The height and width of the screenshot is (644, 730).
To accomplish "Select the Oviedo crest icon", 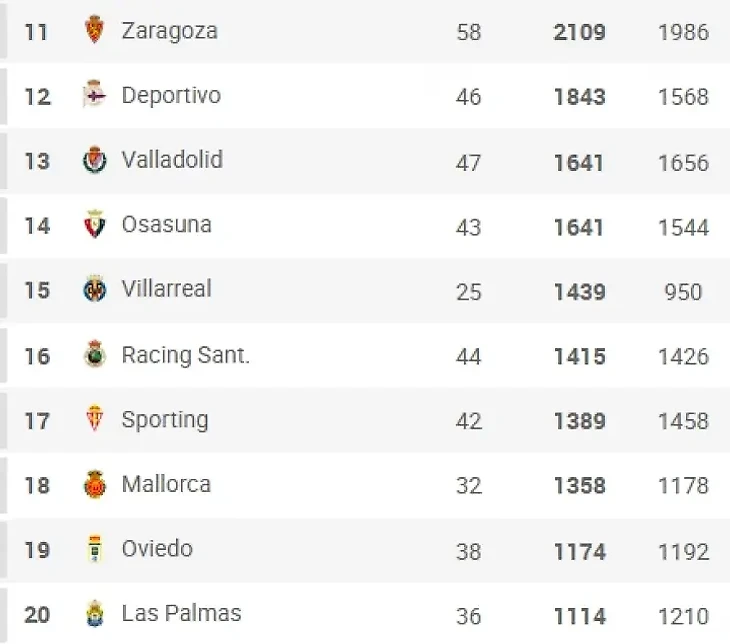I will click(x=95, y=549).
